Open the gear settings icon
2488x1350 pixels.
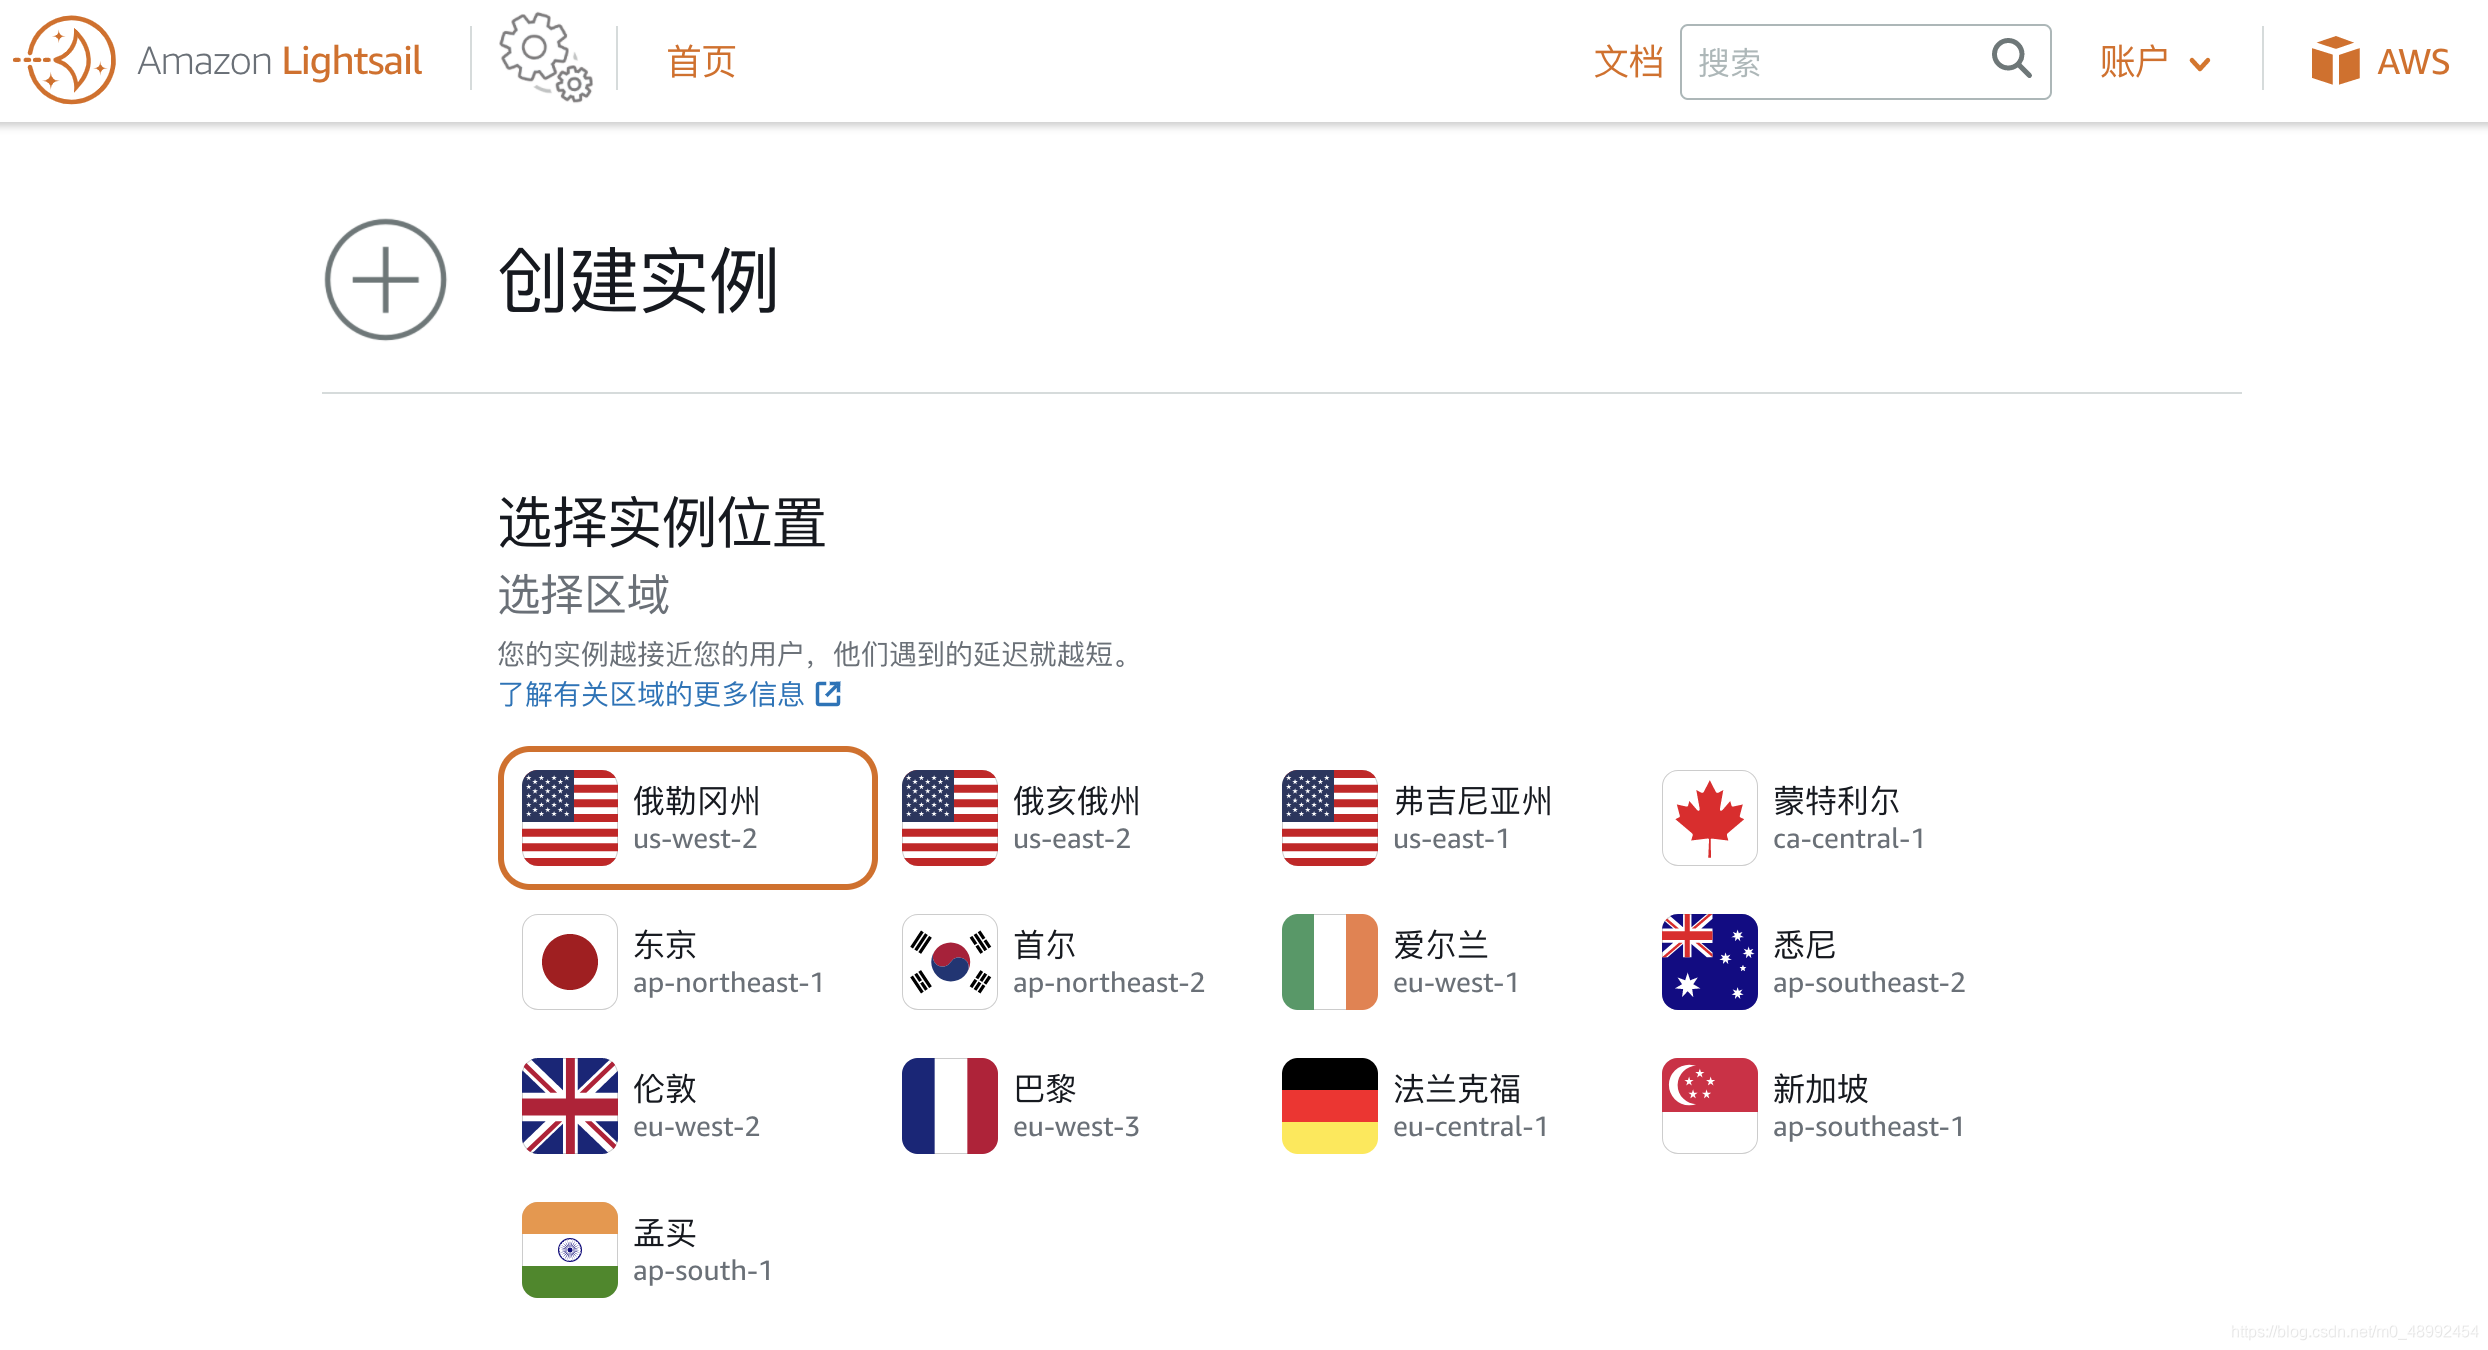point(545,58)
